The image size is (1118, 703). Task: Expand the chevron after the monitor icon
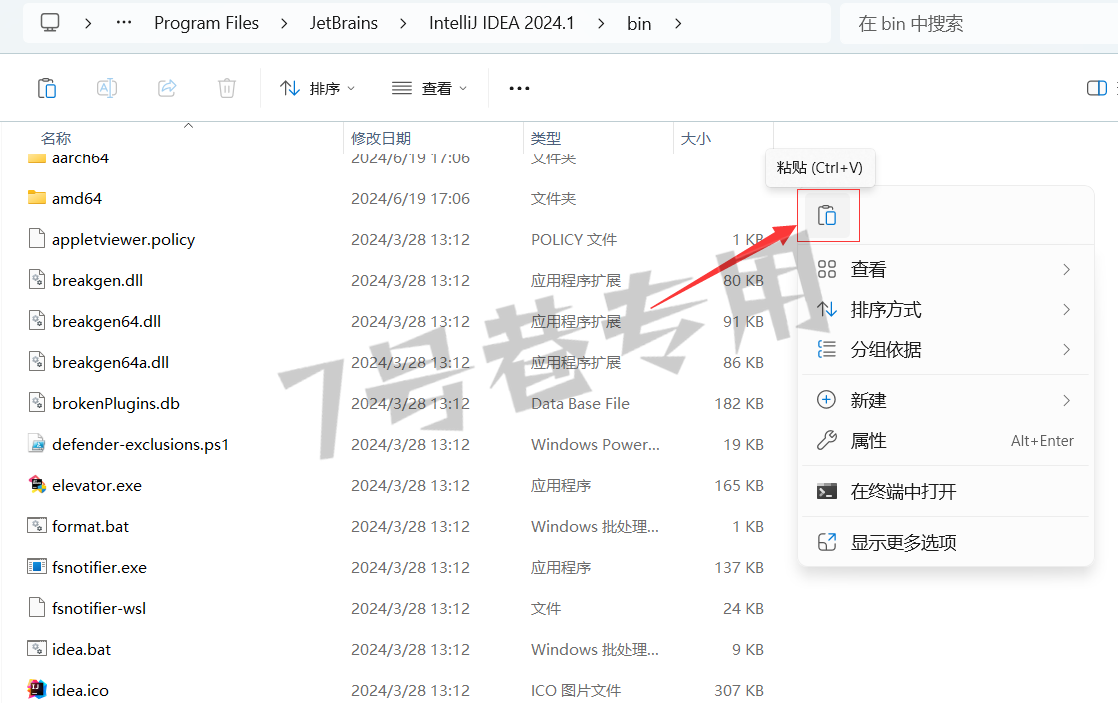coord(88,23)
